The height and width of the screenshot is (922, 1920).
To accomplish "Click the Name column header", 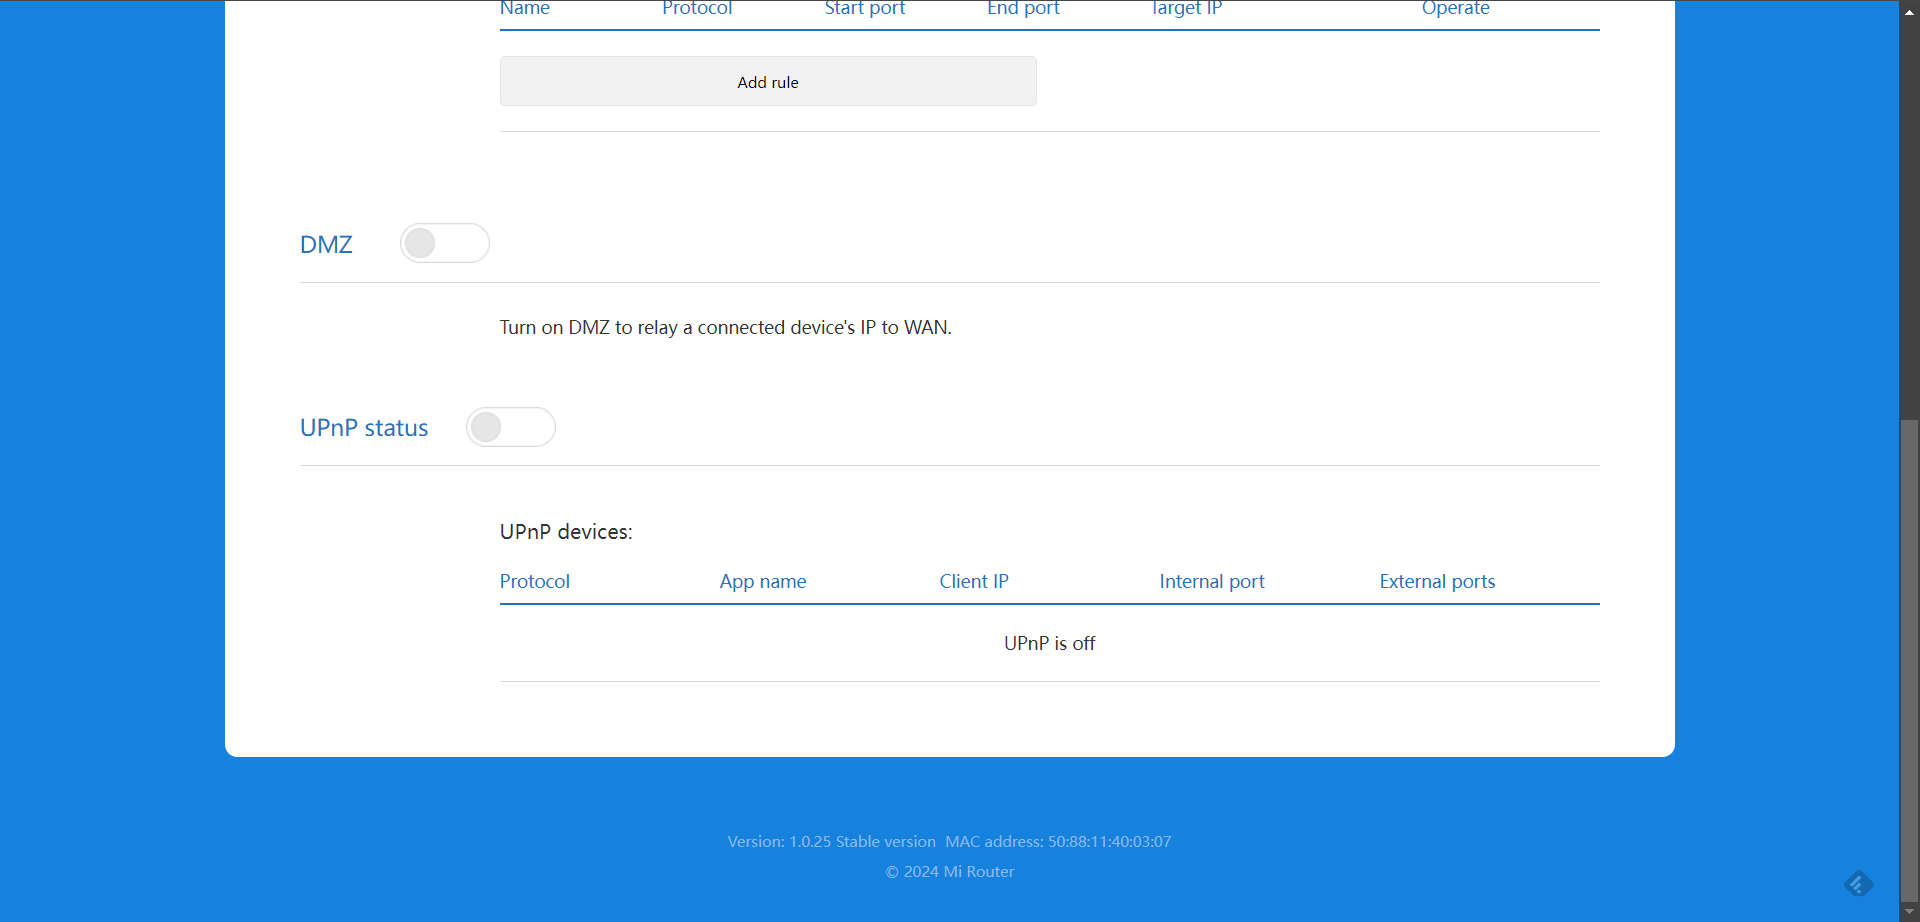I will 525,9.
